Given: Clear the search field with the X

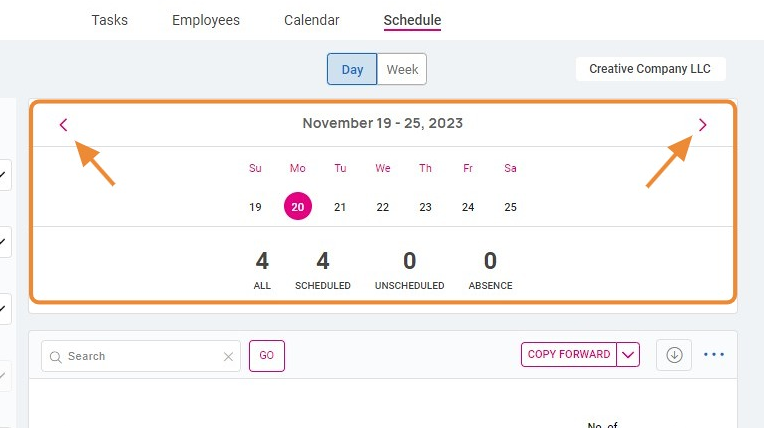Looking at the screenshot, I should pyautogui.click(x=228, y=357).
